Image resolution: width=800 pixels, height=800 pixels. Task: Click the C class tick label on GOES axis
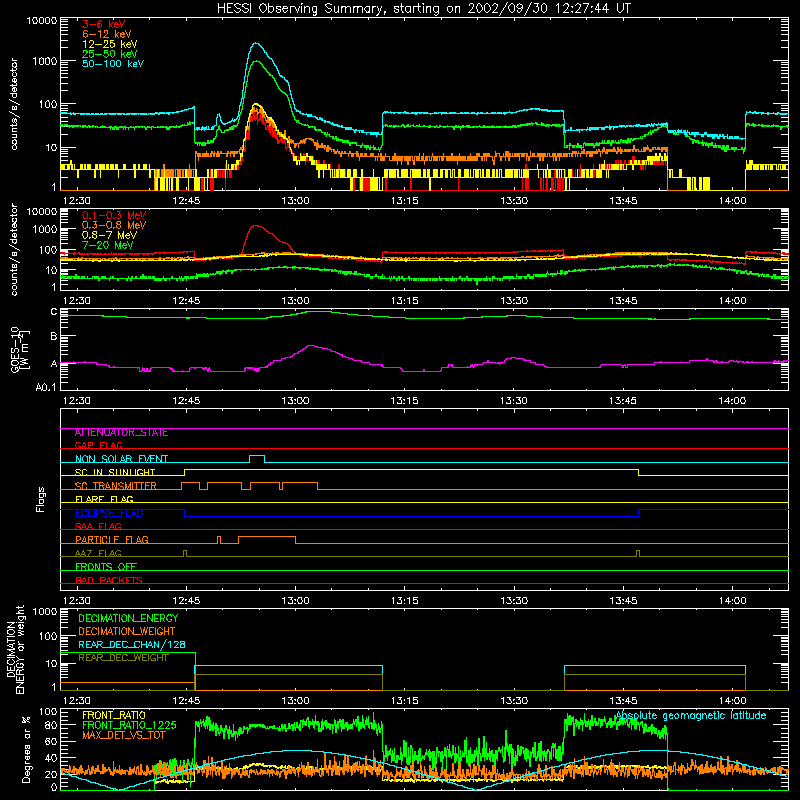[54, 312]
